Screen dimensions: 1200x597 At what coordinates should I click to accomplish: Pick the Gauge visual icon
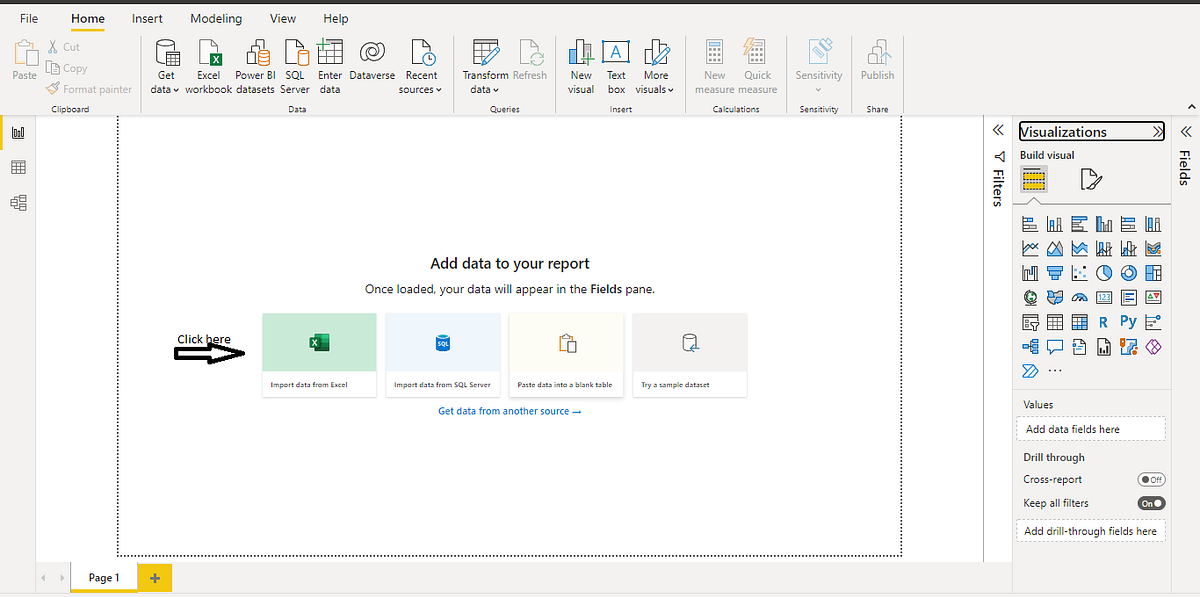coord(1081,296)
